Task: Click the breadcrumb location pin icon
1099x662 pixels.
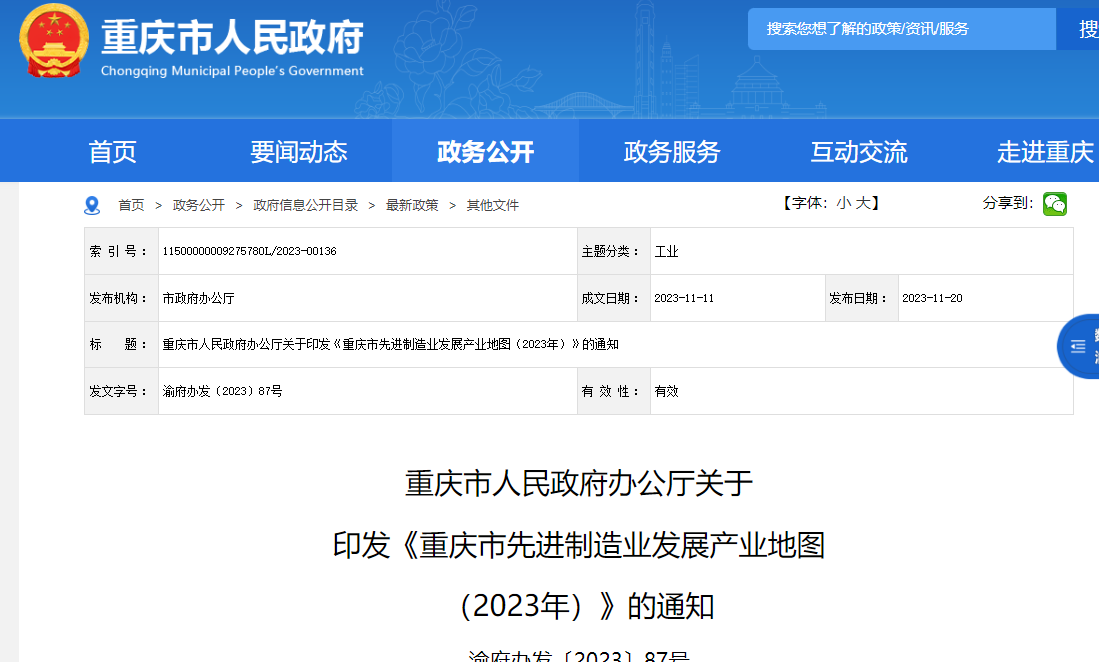Action: point(93,204)
